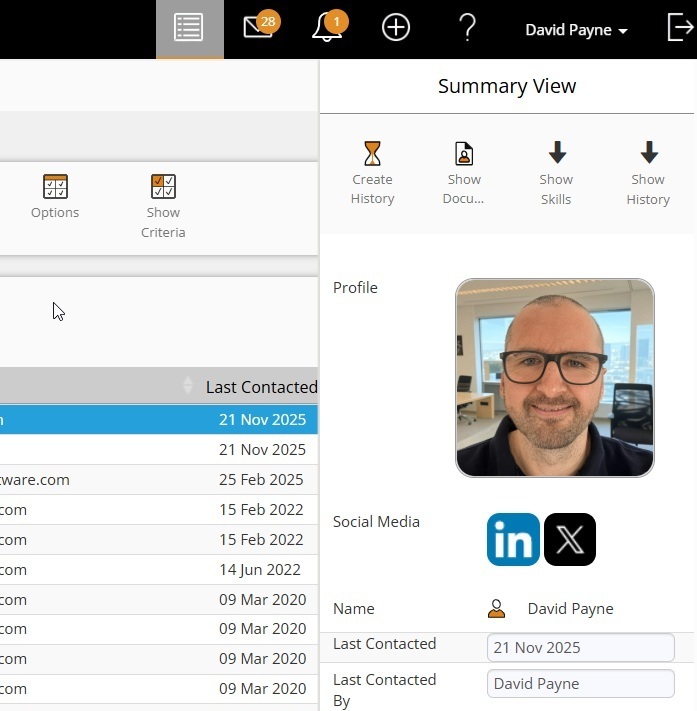Click the Last Contacted date field
This screenshot has width=697, height=711.
pos(580,648)
